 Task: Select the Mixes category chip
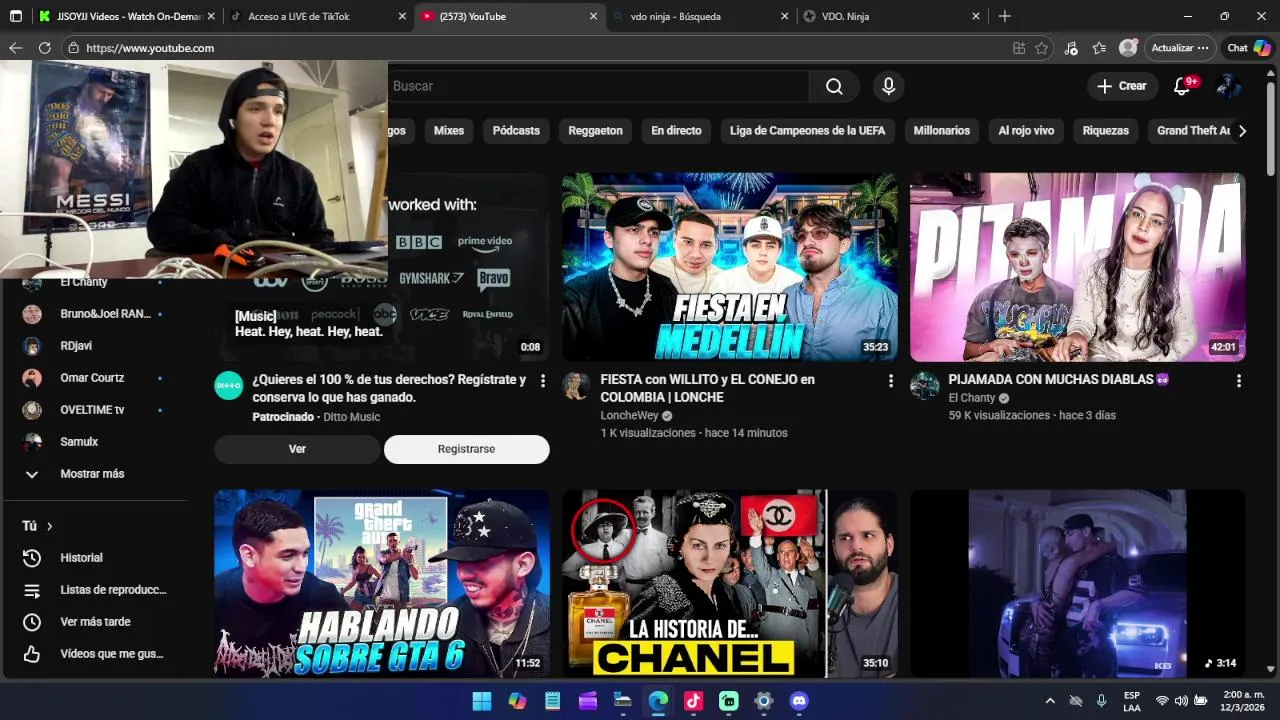(449, 131)
